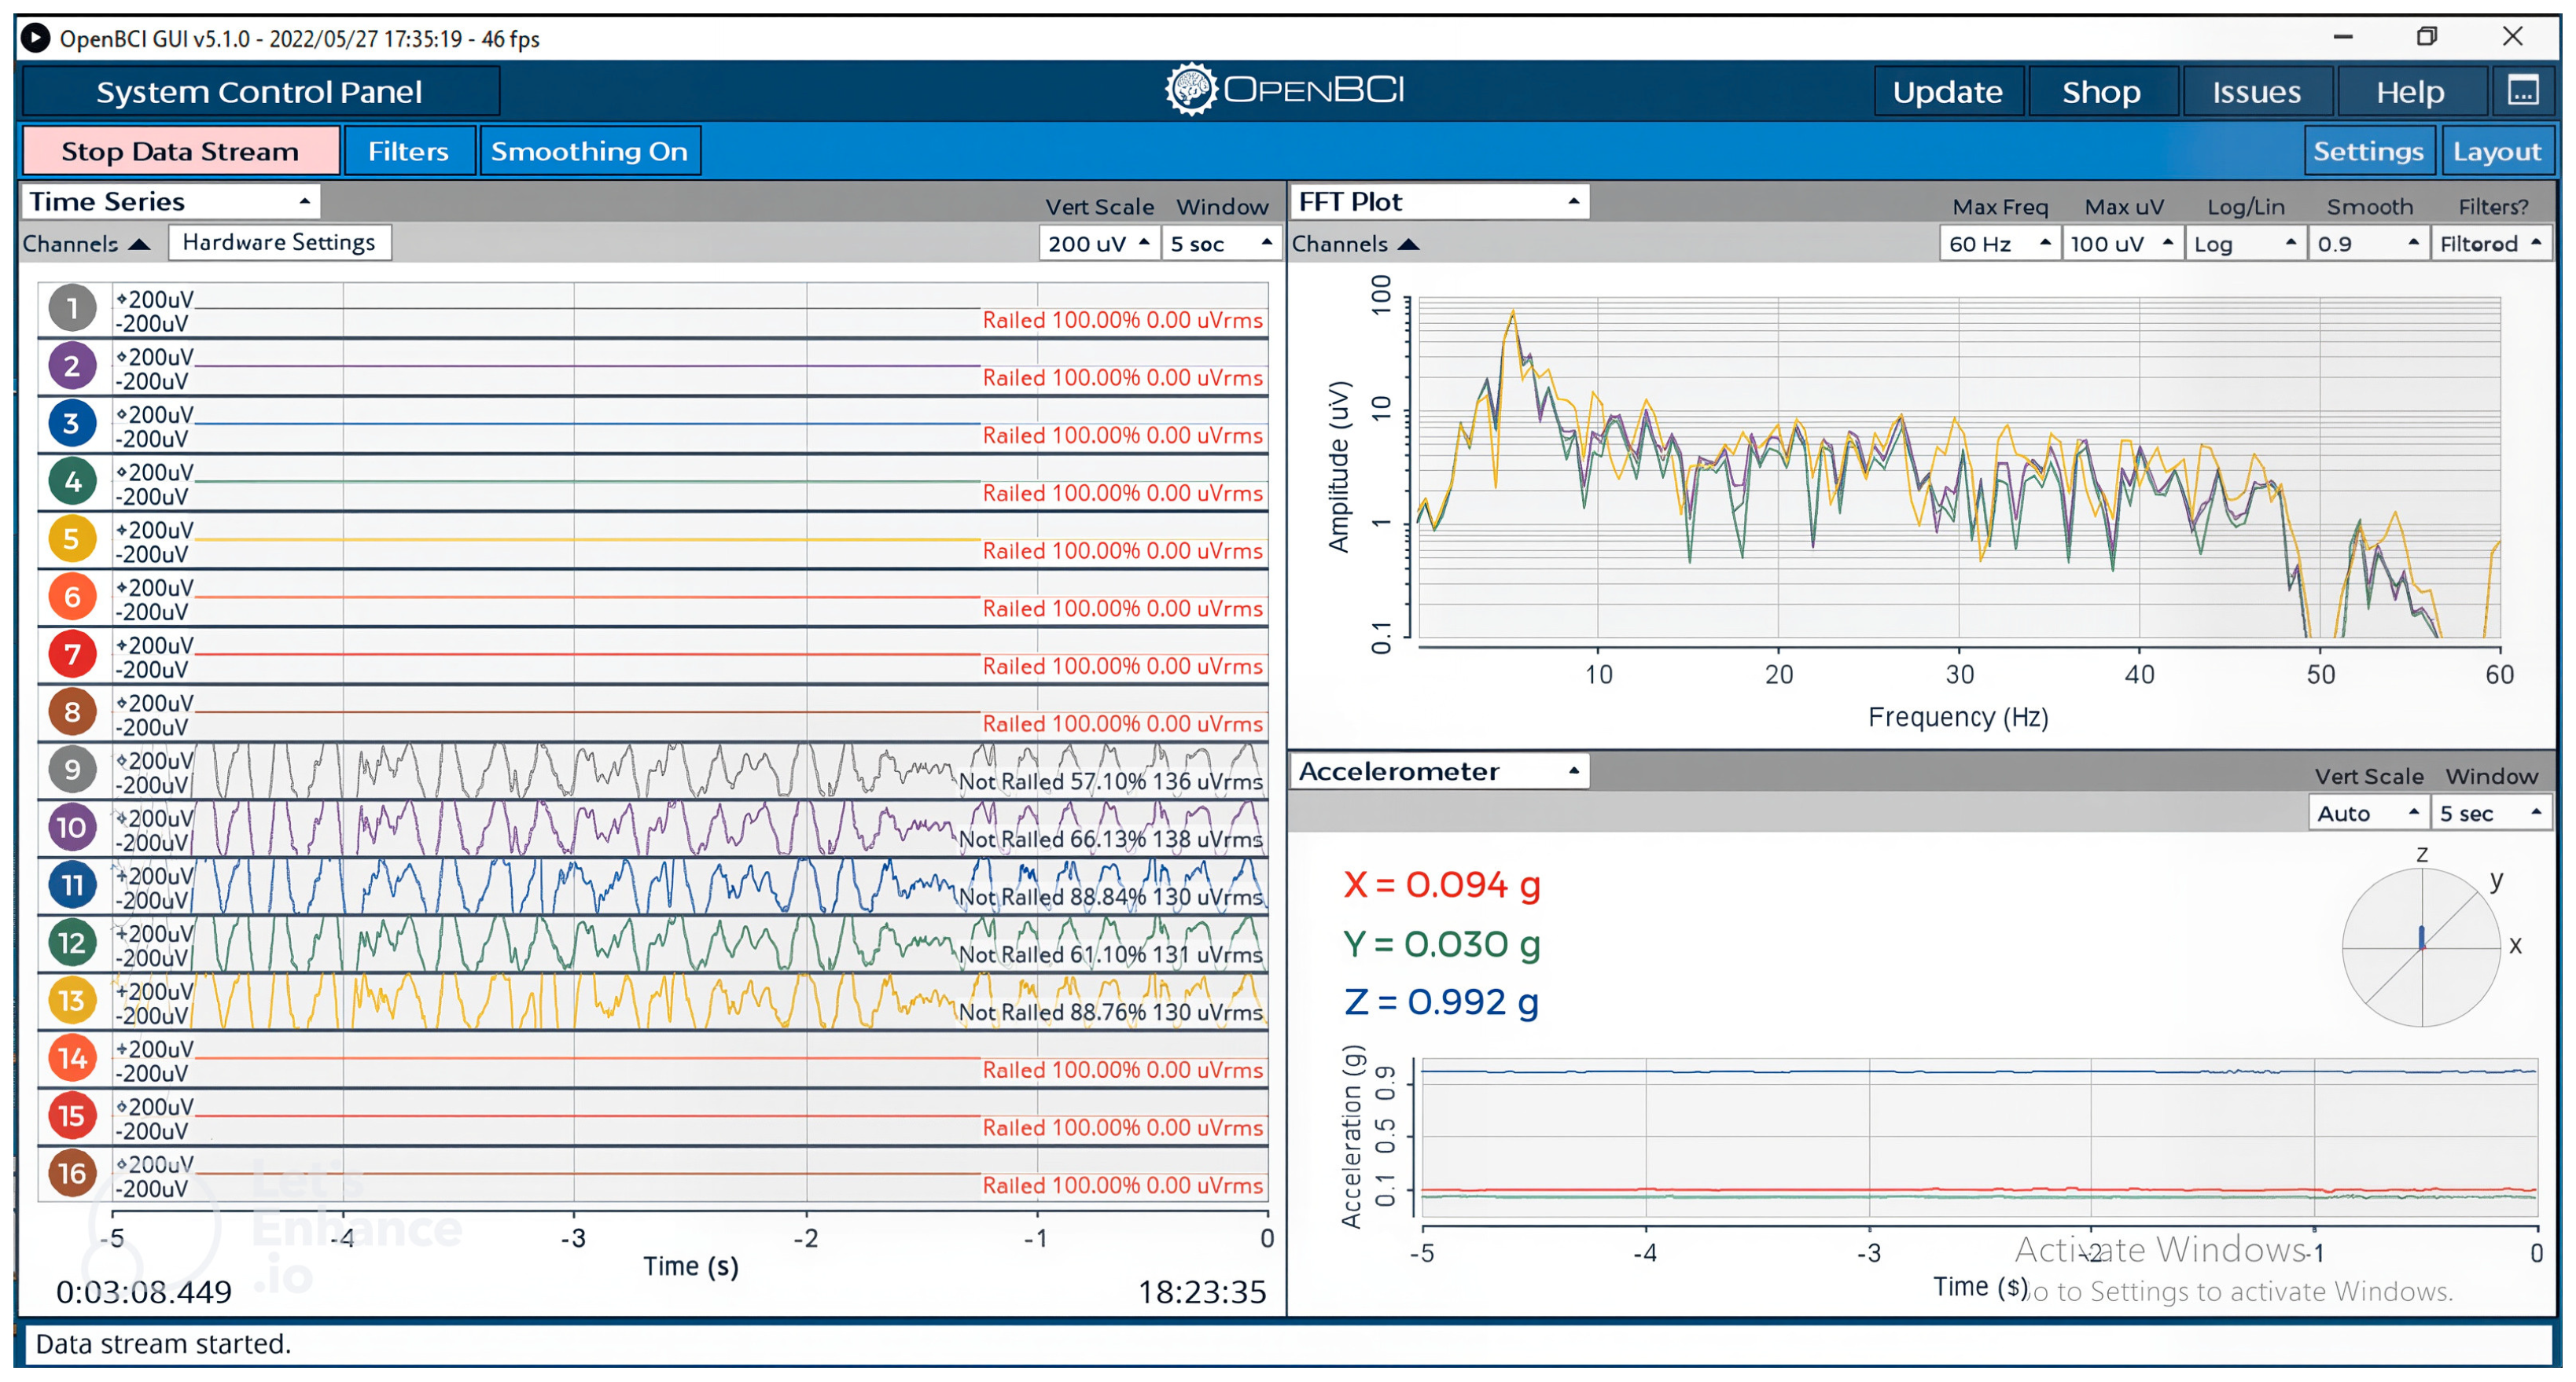Click the channel 1 circle icon
Screen dimensions: 2576x1382
(x=72, y=309)
